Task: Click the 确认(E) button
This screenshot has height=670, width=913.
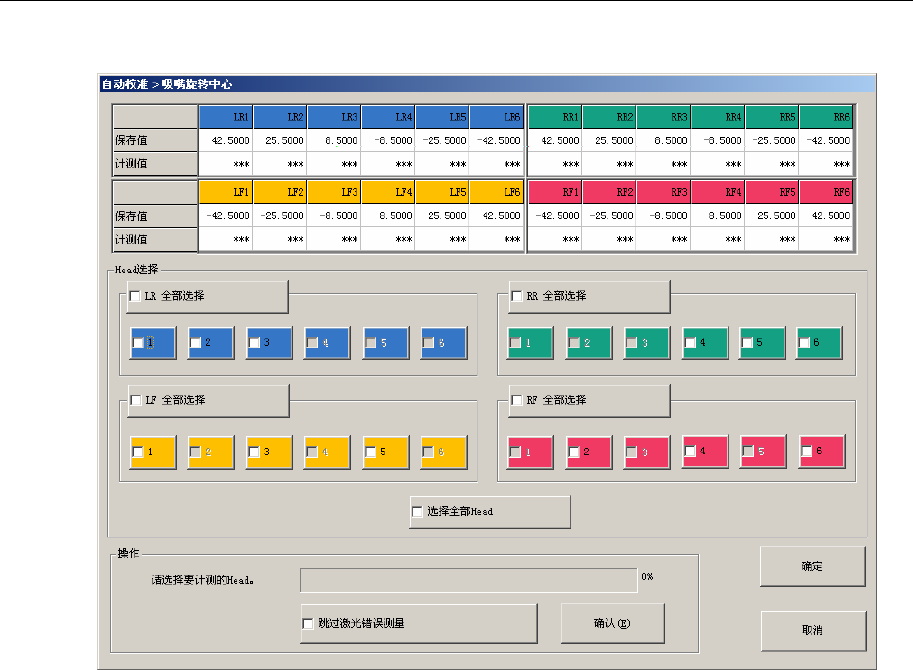Action: coord(613,623)
